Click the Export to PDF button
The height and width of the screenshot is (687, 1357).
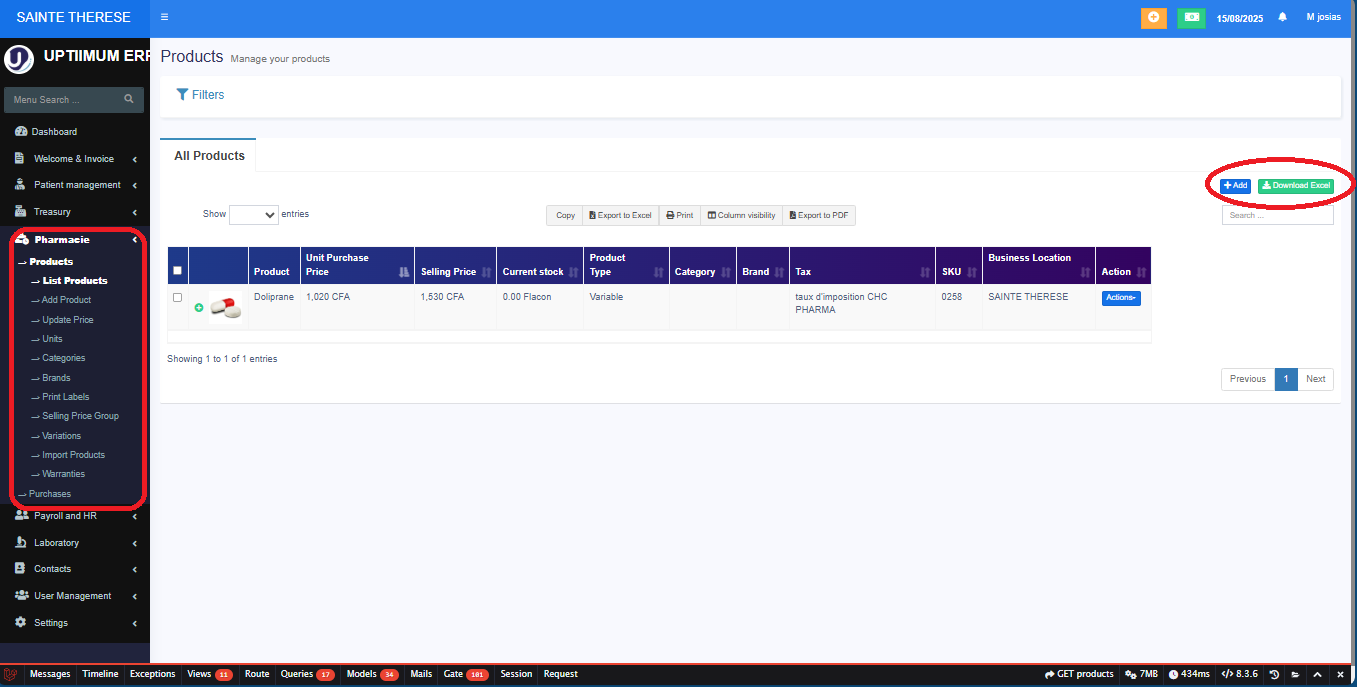tap(819, 215)
